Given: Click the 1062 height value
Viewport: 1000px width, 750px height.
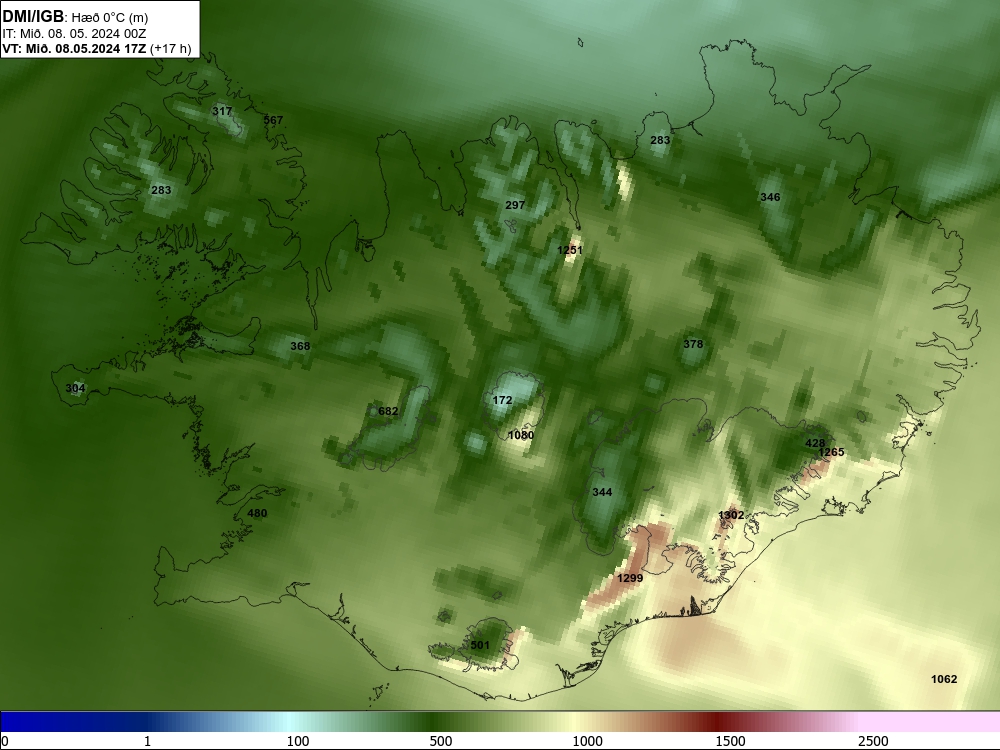Looking at the screenshot, I should pyautogui.click(x=944, y=679).
